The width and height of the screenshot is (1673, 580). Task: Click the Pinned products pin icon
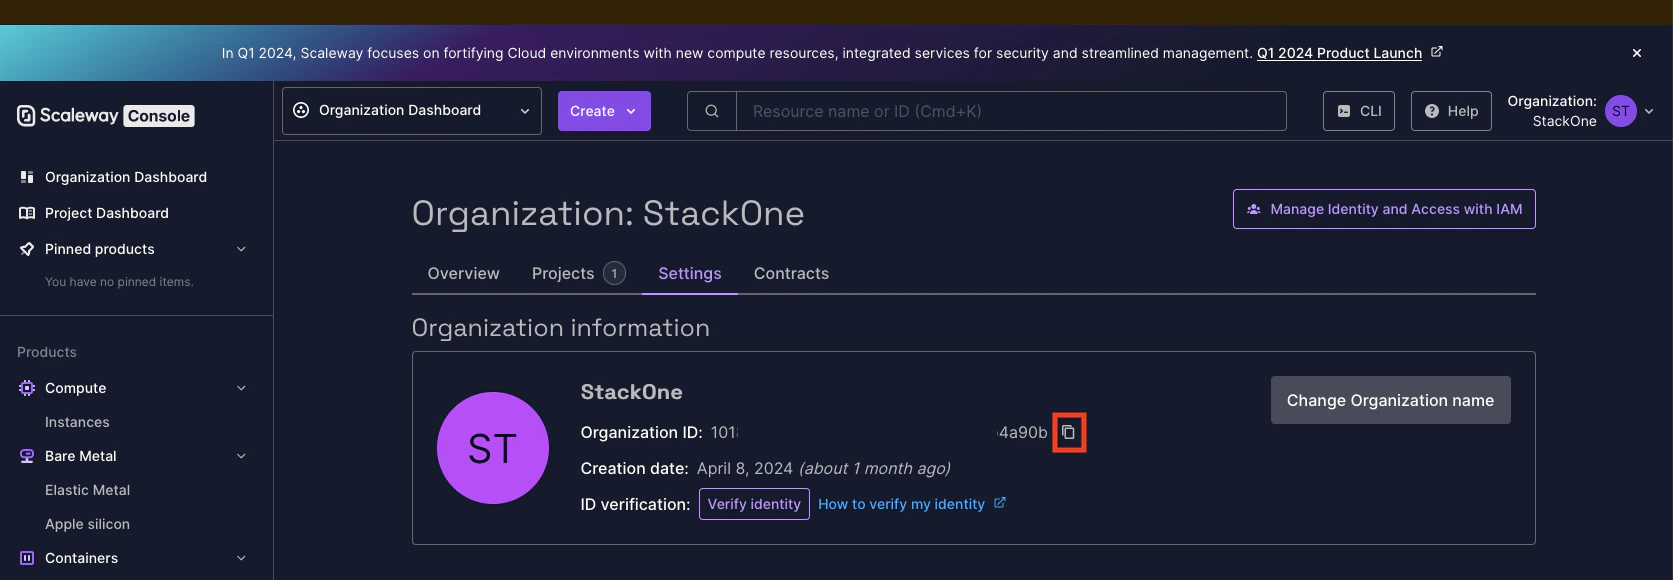tap(27, 249)
